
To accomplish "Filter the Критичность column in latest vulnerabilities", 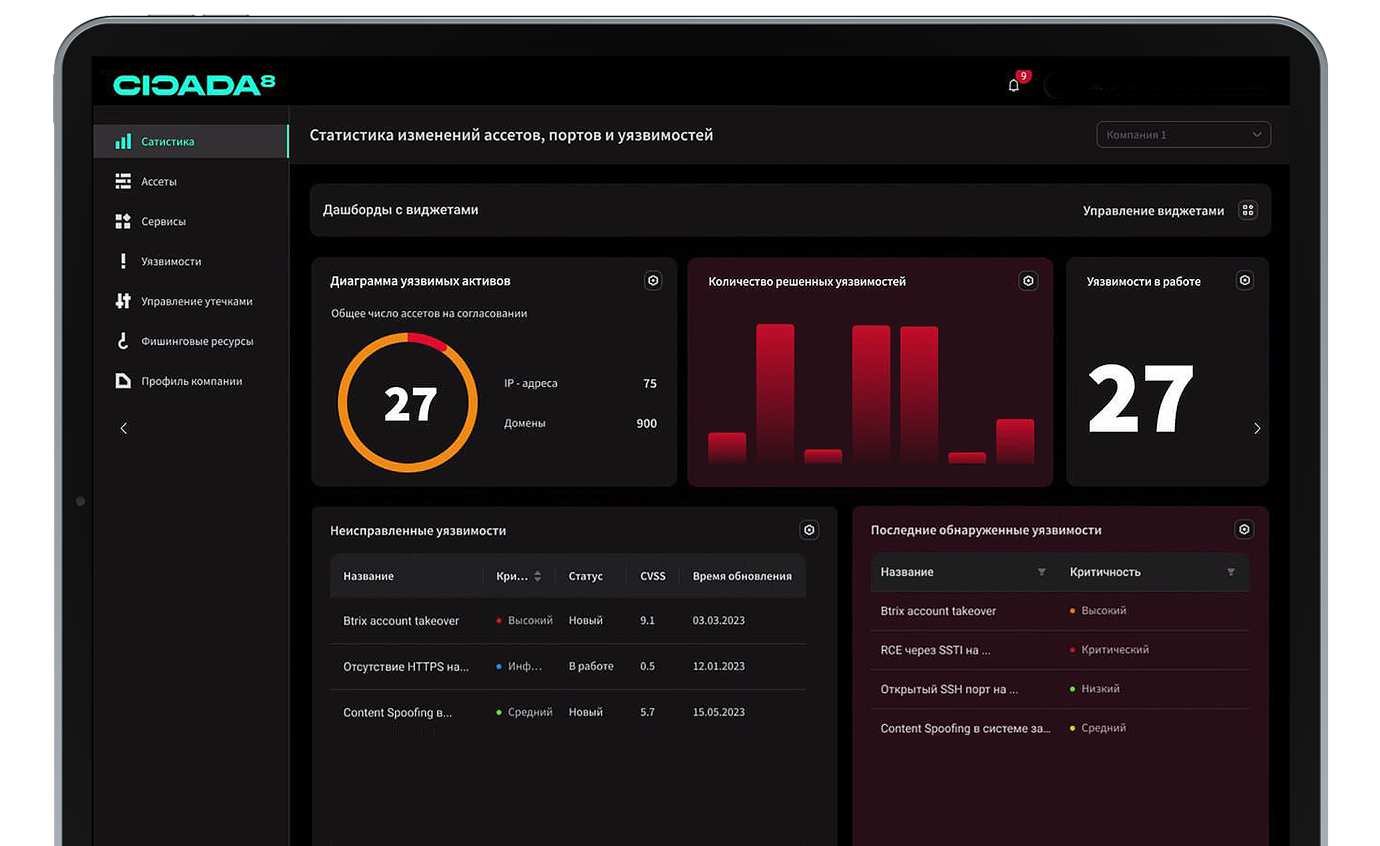I will [x=1231, y=572].
